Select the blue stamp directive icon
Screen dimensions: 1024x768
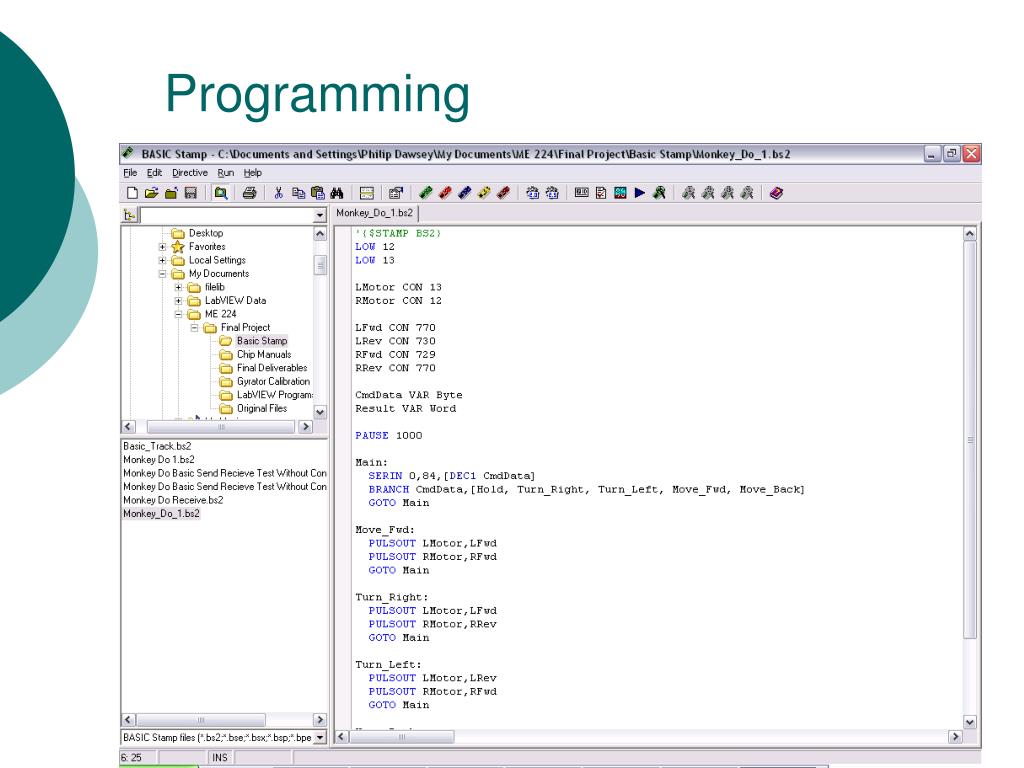[x=464, y=193]
